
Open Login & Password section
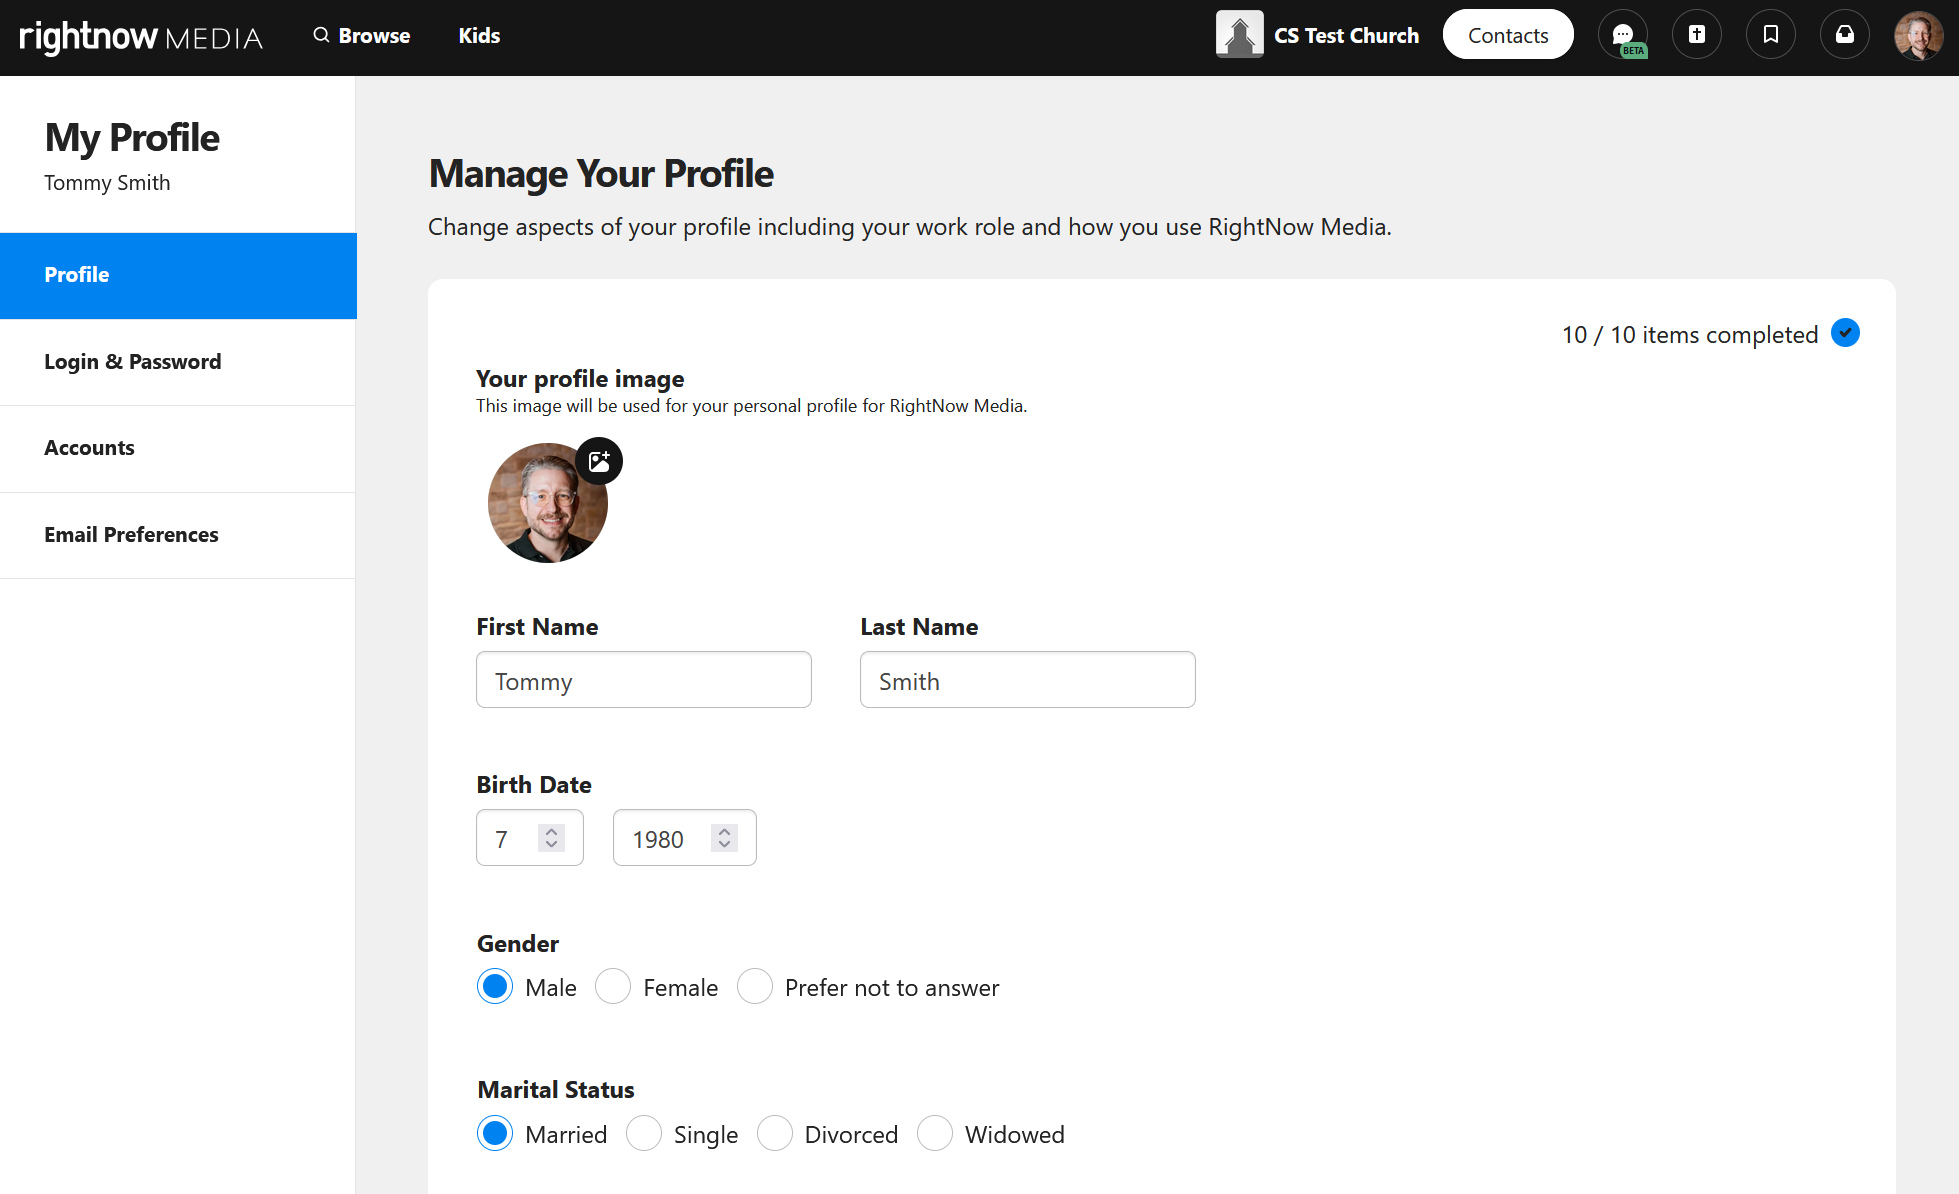point(133,362)
